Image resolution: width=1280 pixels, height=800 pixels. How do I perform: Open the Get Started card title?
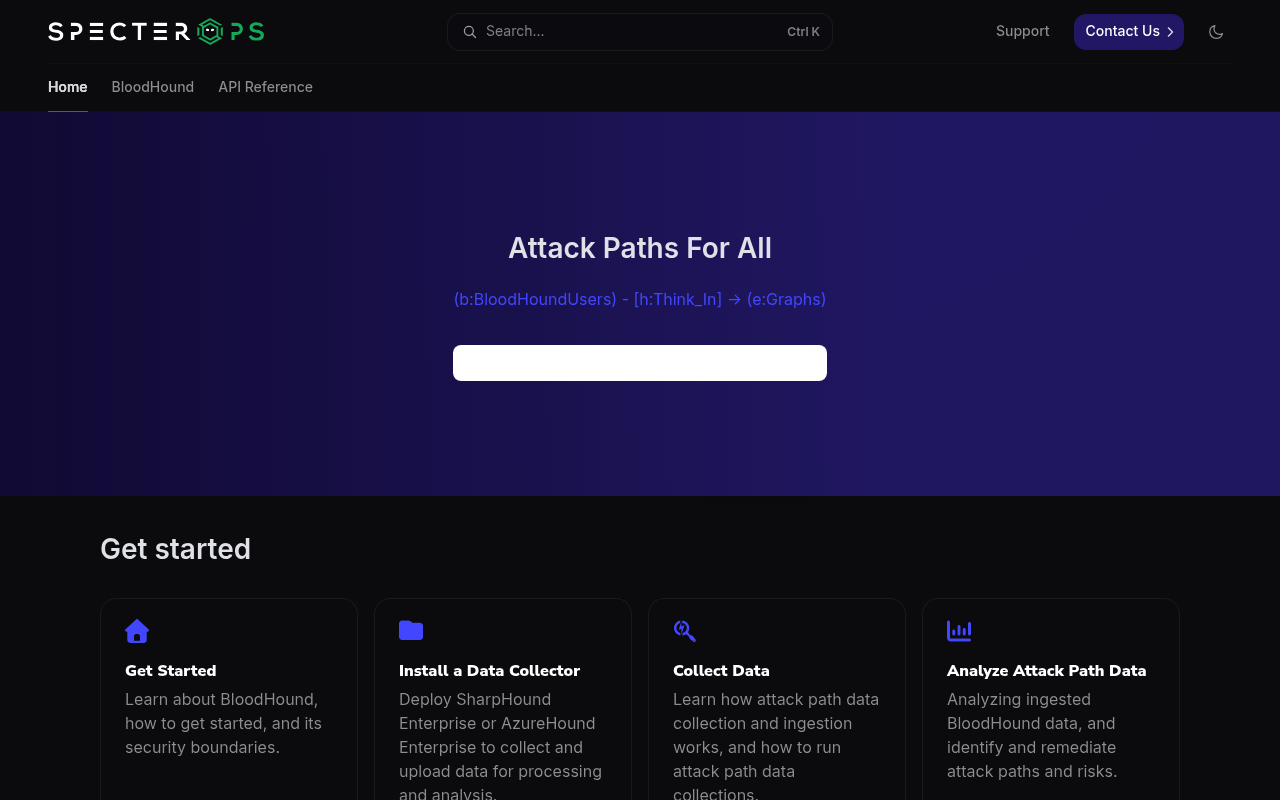[x=171, y=671]
